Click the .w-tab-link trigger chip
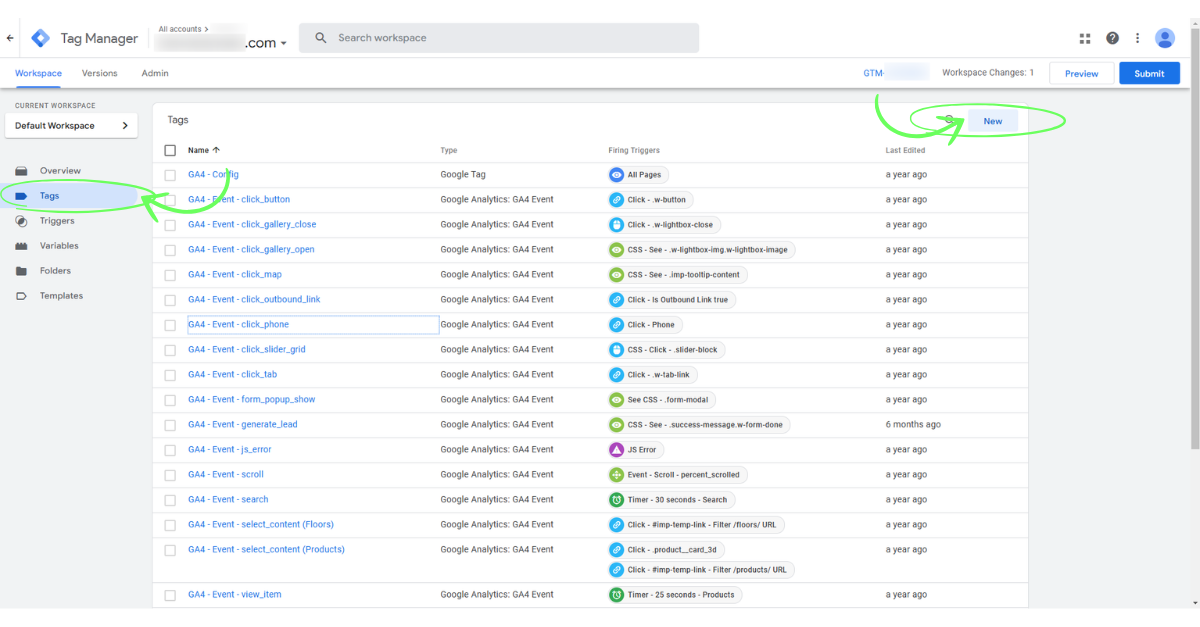 point(653,375)
